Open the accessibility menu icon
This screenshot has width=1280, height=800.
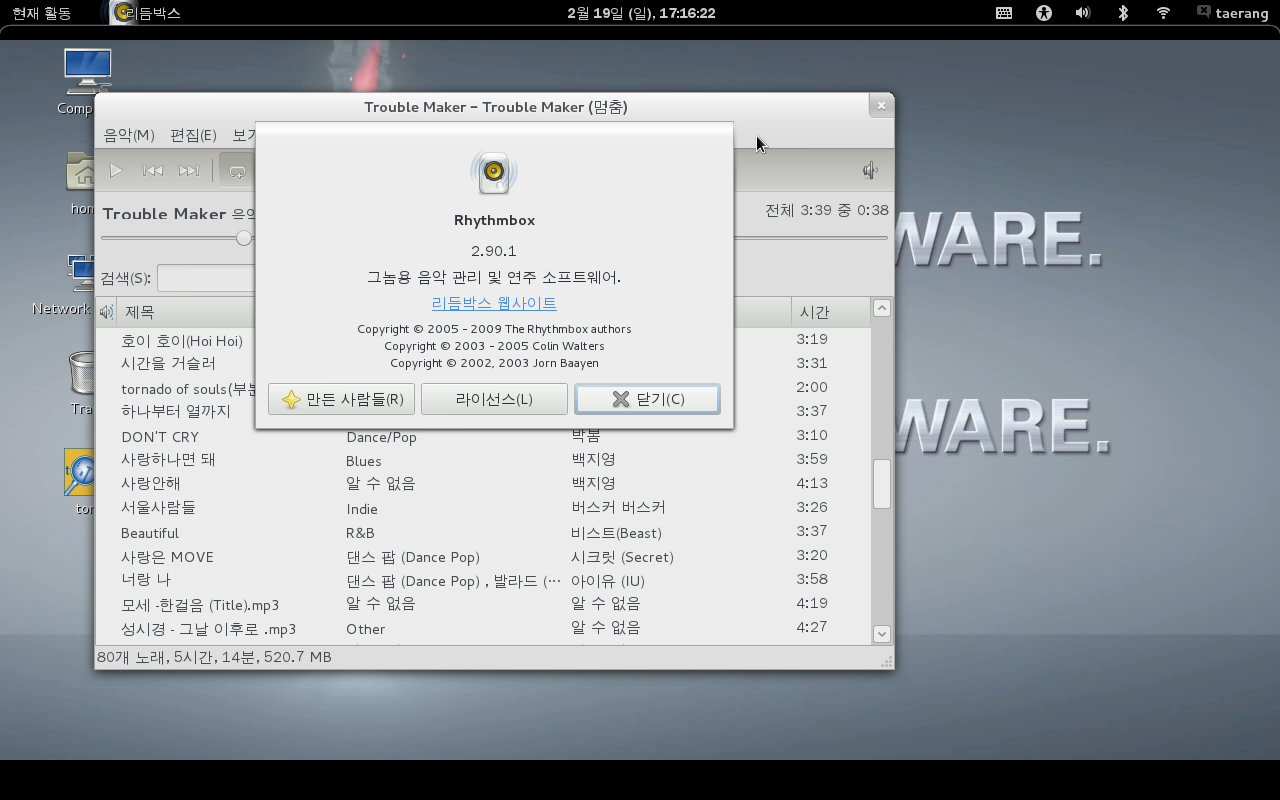click(1044, 13)
